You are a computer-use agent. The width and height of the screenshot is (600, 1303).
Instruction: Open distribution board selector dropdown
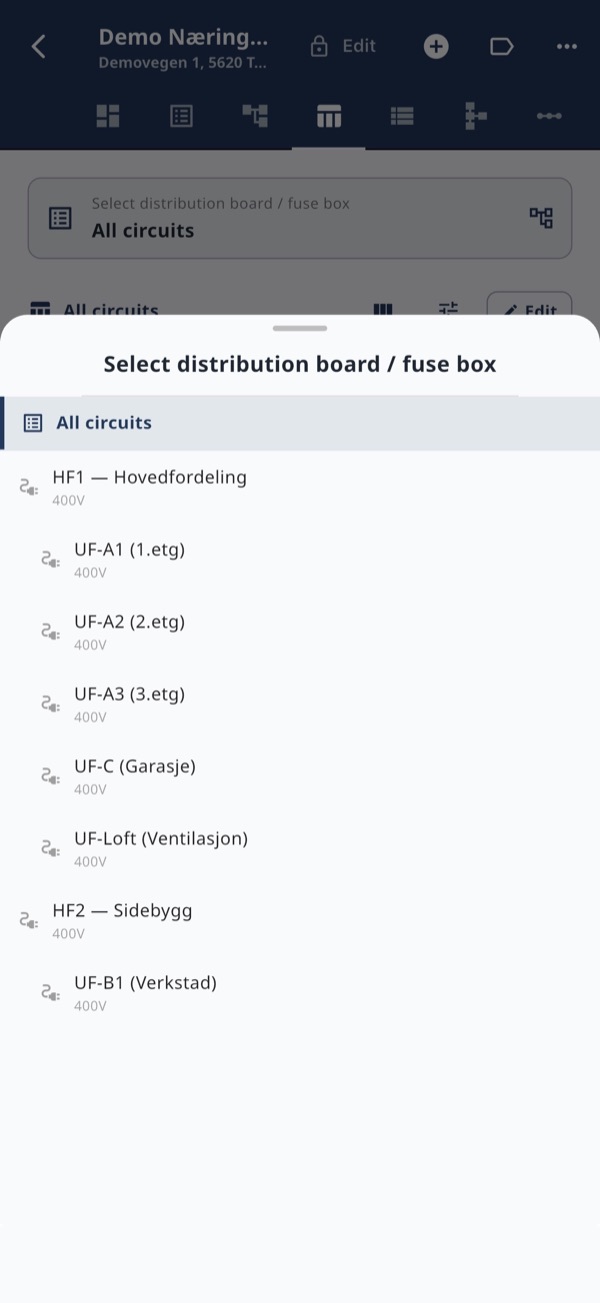(x=300, y=218)
